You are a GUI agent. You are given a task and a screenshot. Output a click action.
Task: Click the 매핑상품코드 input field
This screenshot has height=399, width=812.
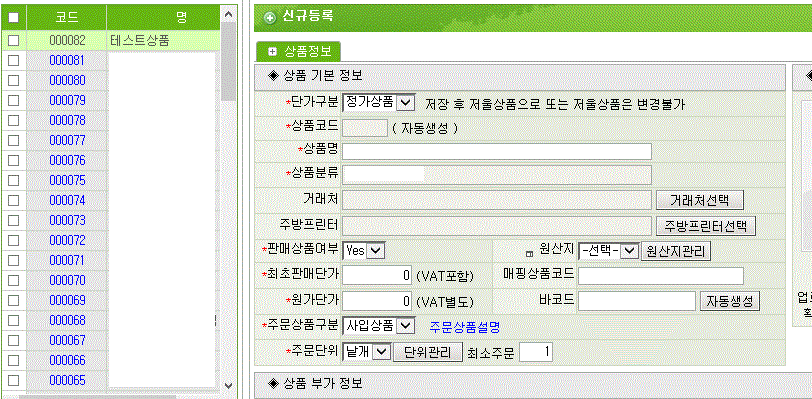tap(661, 276)
